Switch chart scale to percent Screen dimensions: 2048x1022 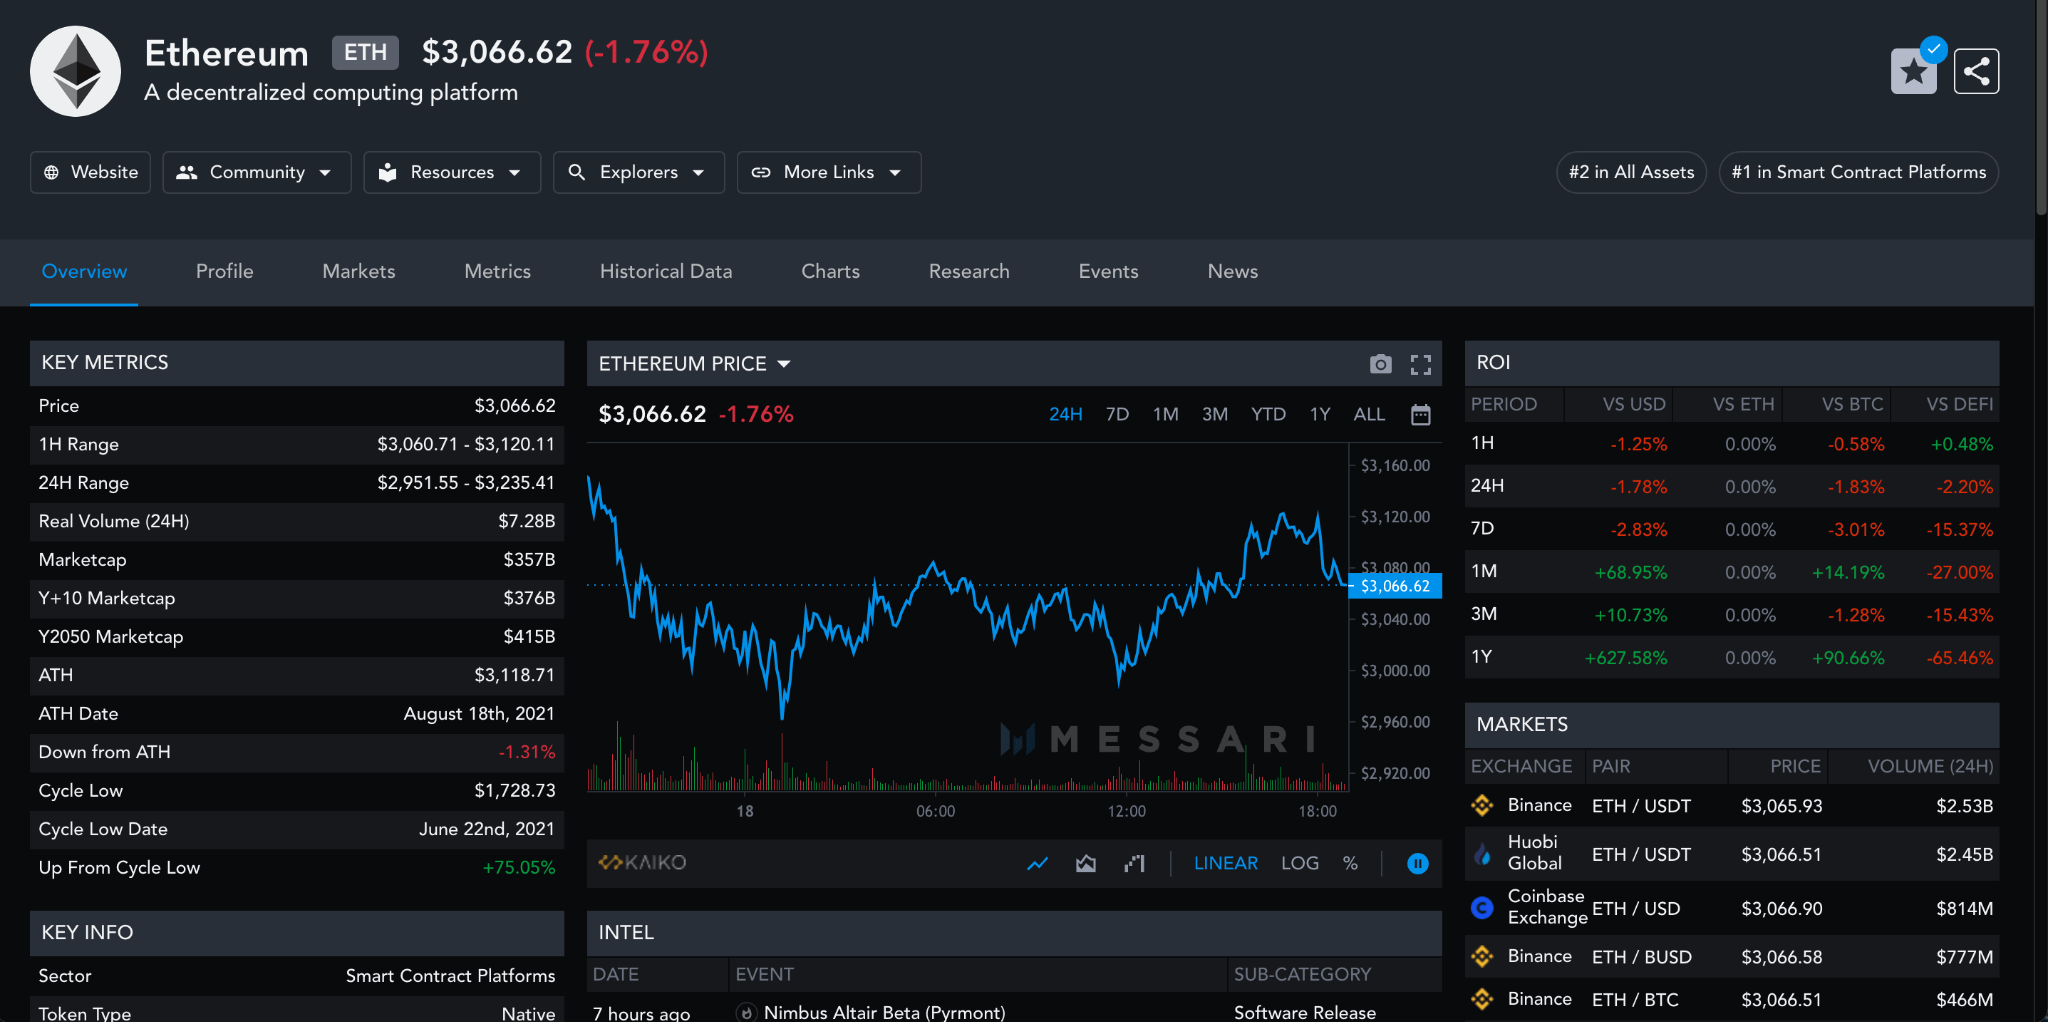tap(1350, 863)
